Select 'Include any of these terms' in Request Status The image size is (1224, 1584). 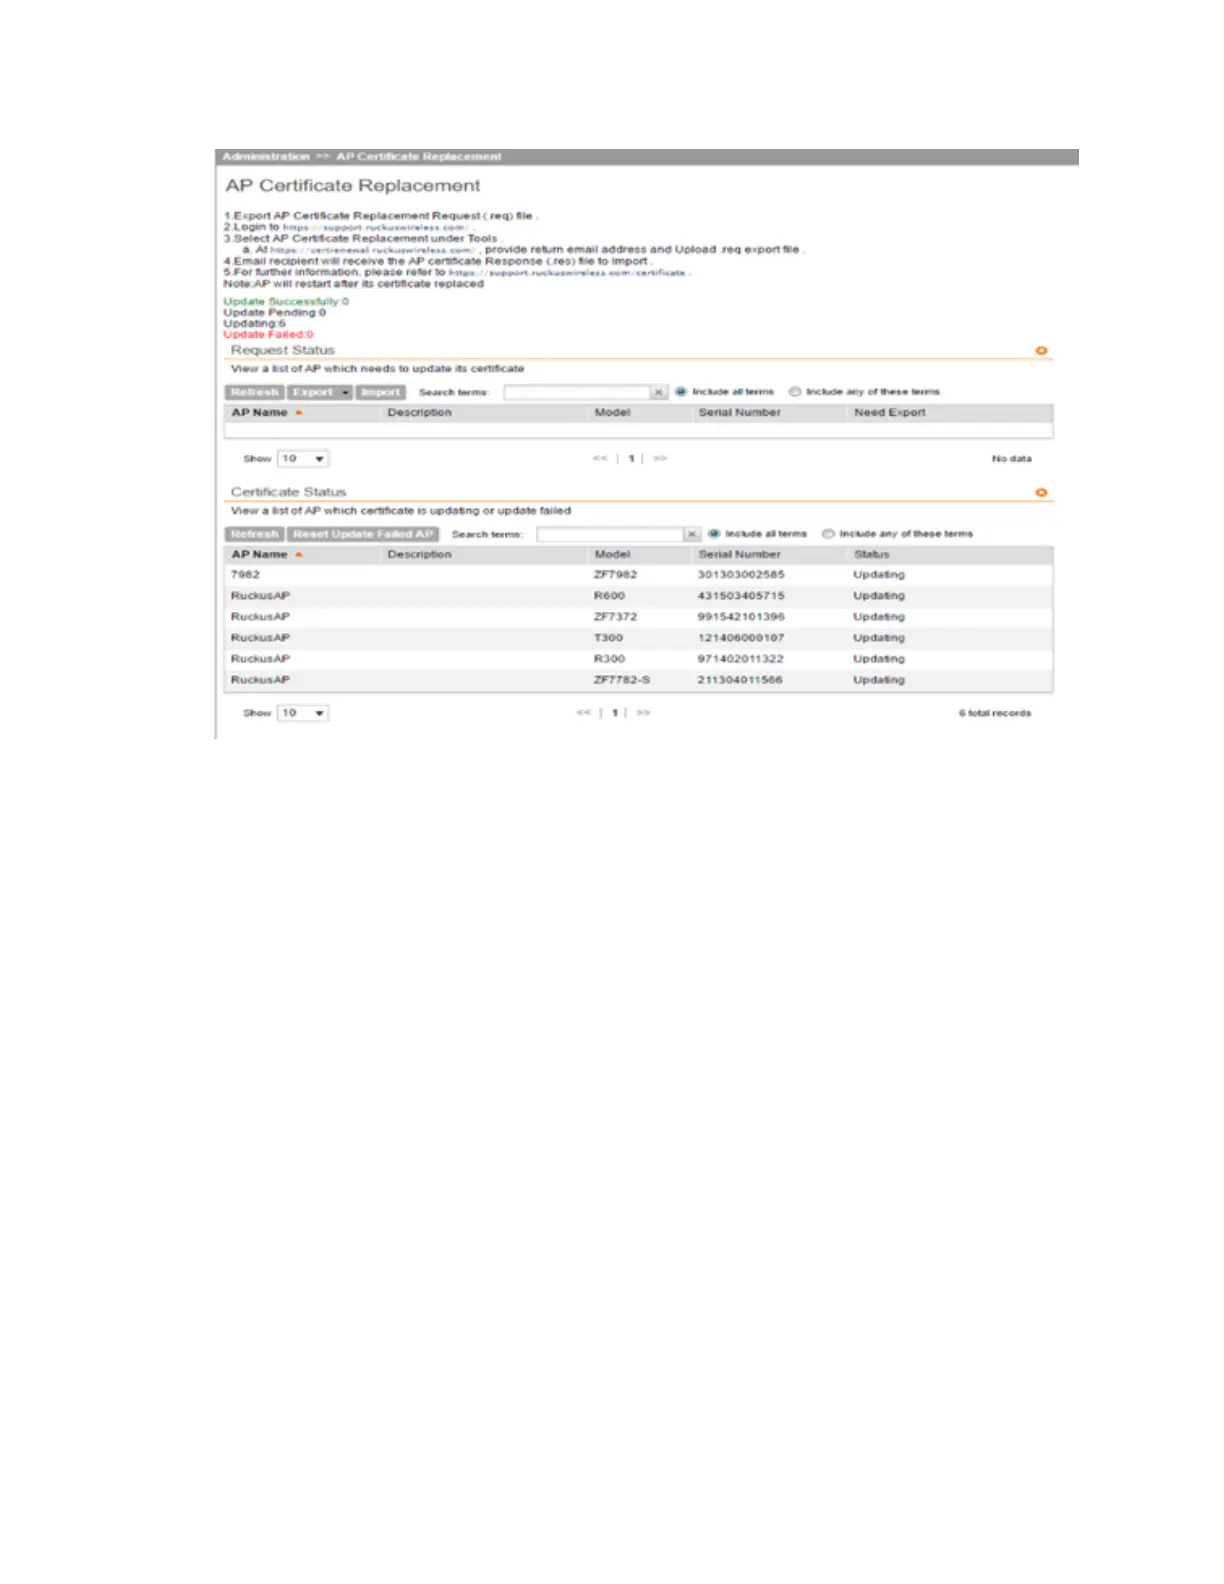click(x=795, y=392)
